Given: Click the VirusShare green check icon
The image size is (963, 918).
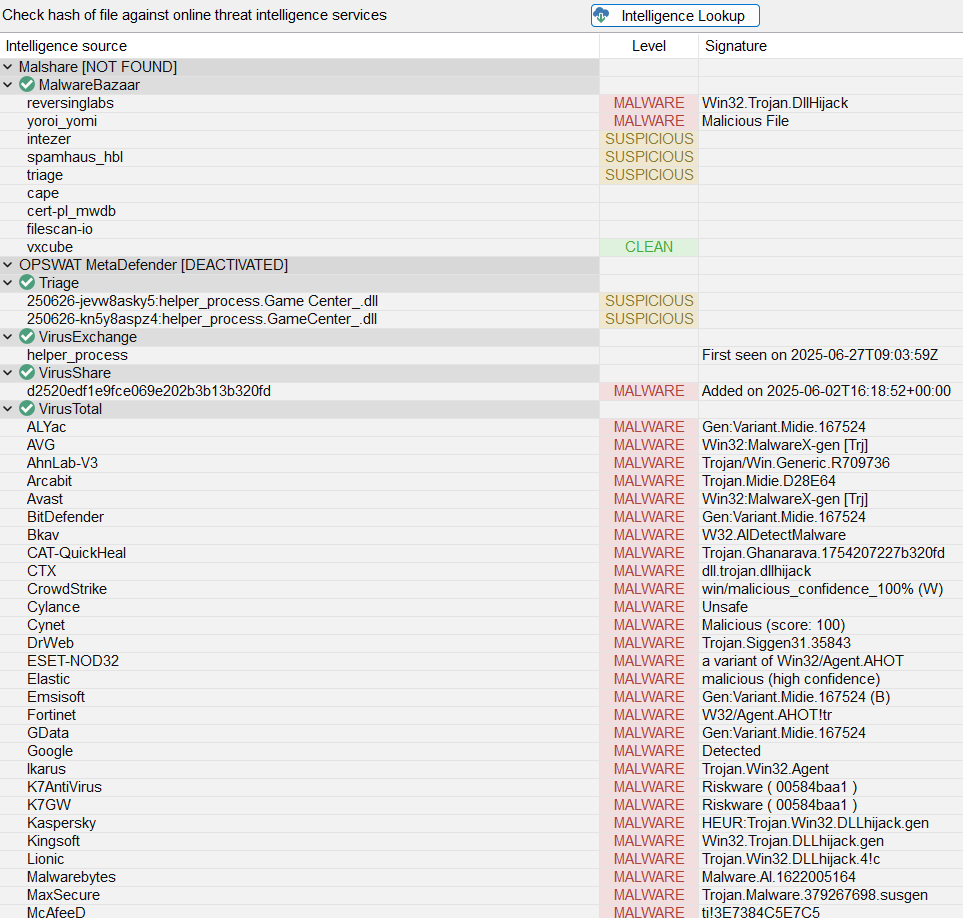Looking at the screenshot, I should tap(27, 373).
